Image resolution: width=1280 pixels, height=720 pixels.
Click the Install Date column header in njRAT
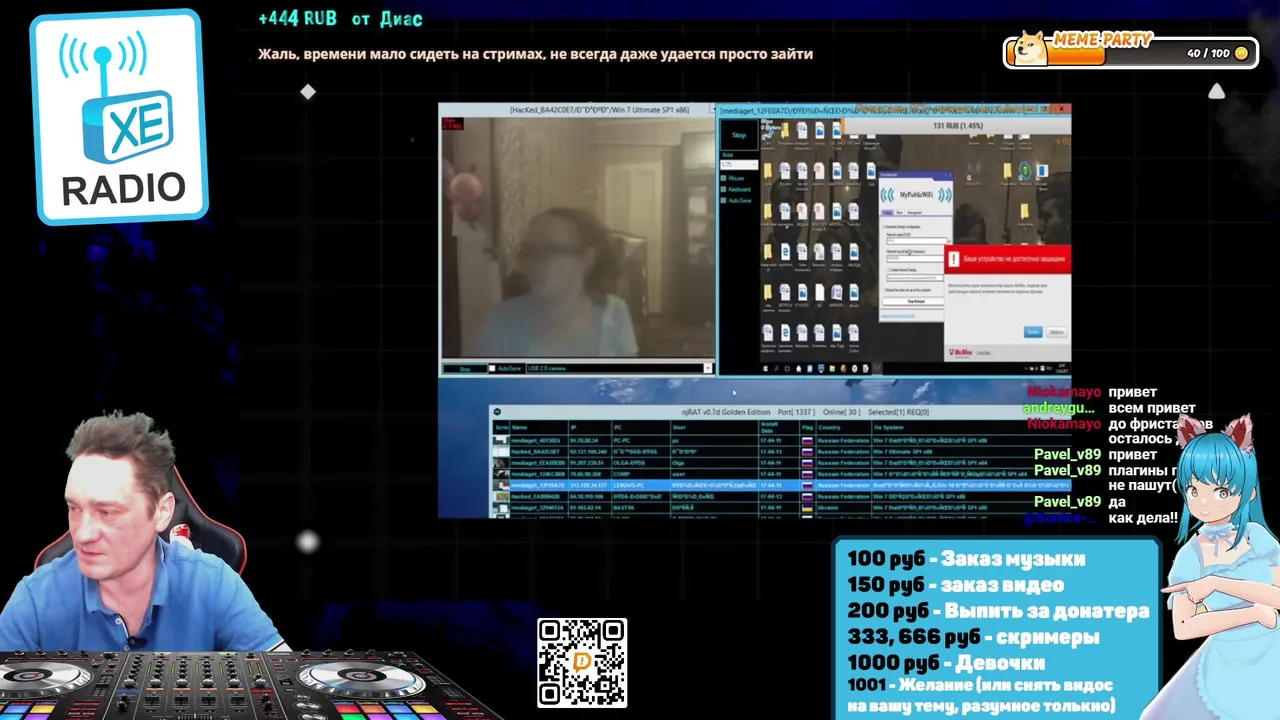(x=779, y=427)
